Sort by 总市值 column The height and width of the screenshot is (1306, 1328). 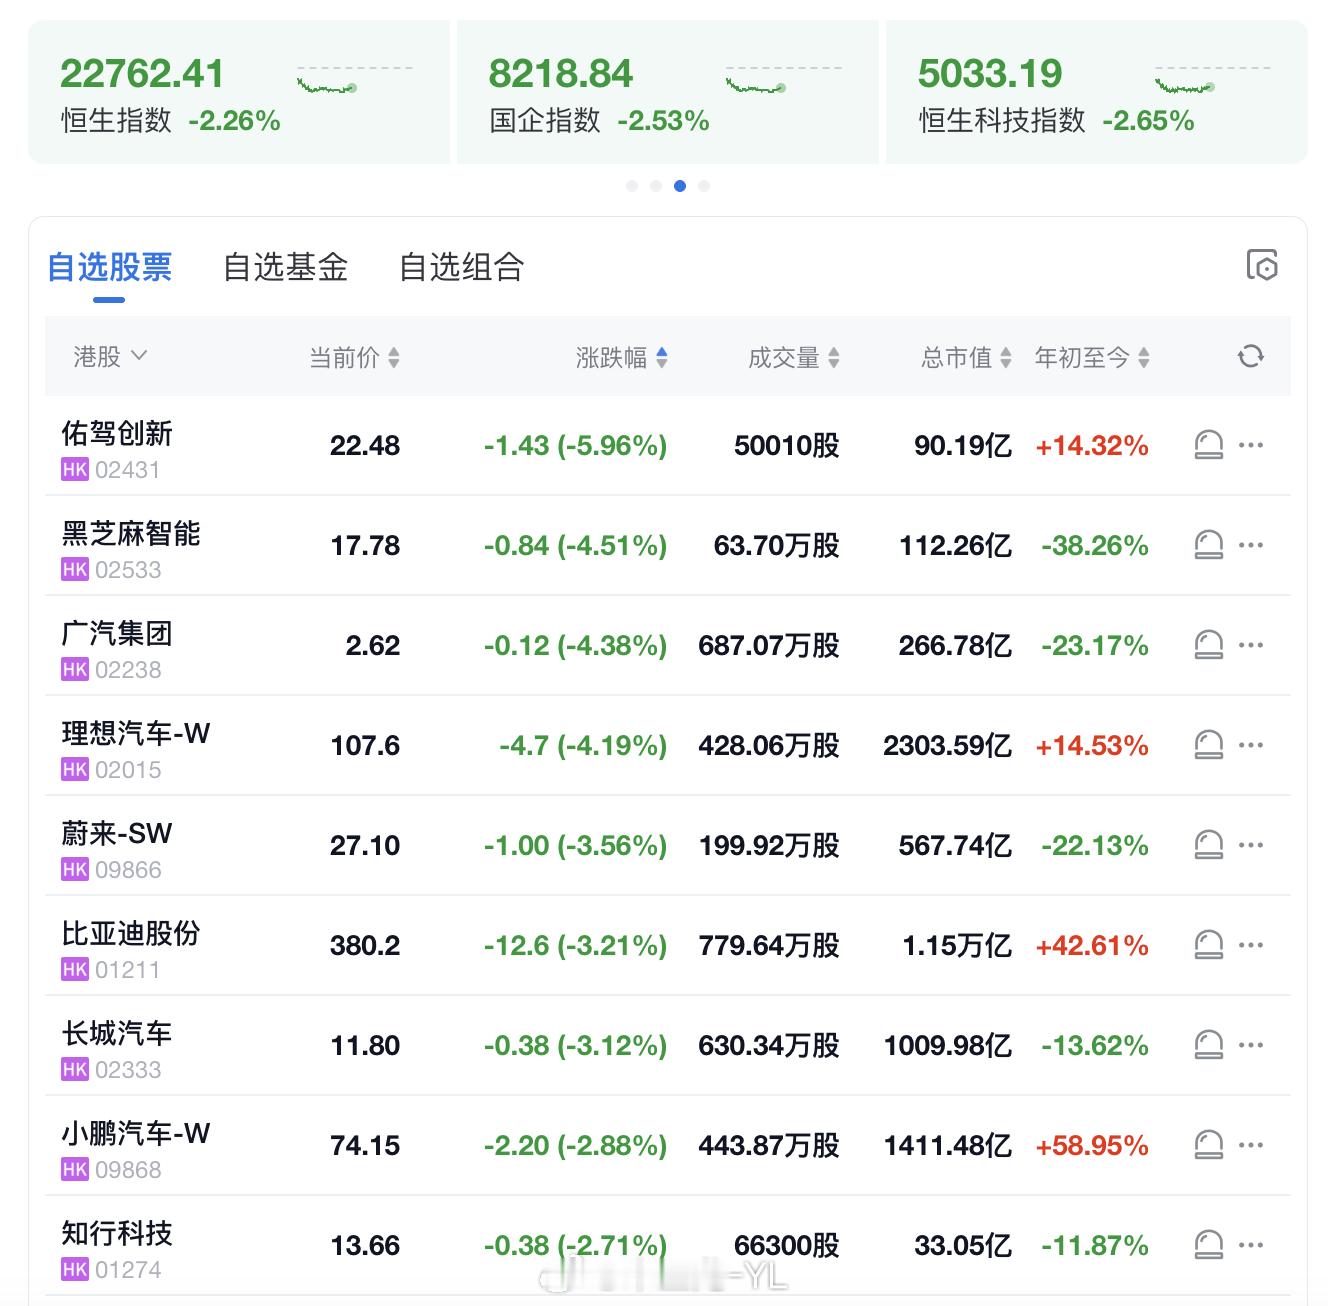[966, 357]
